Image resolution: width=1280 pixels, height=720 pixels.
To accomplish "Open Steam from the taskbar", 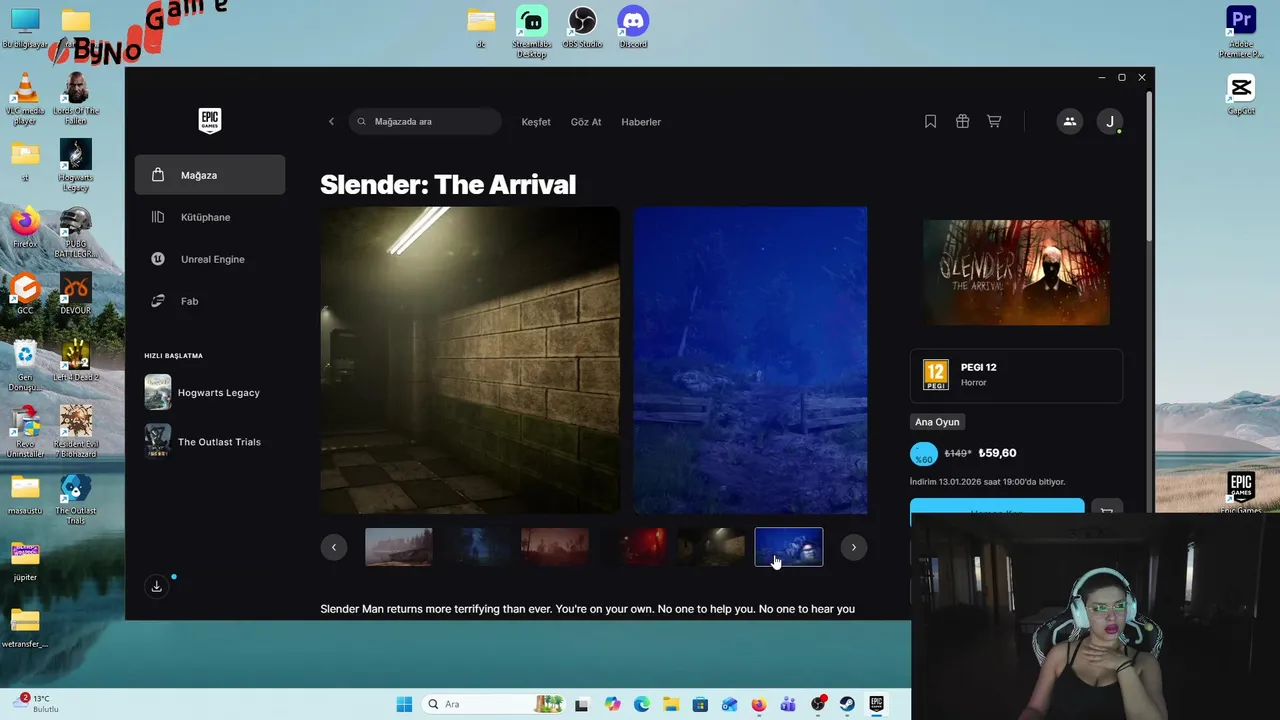I will [847, 704].
